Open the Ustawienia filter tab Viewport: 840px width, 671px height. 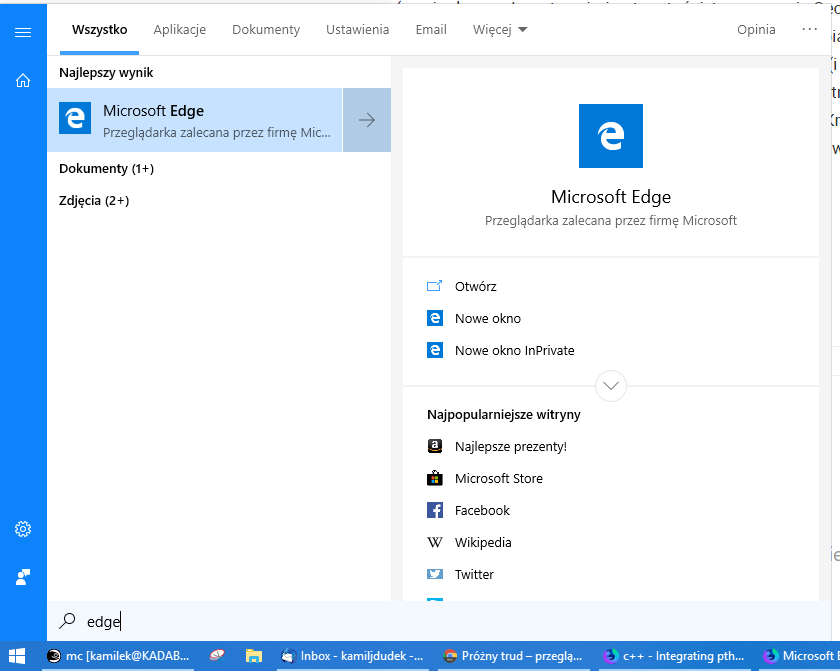click(x=357, y=29)
